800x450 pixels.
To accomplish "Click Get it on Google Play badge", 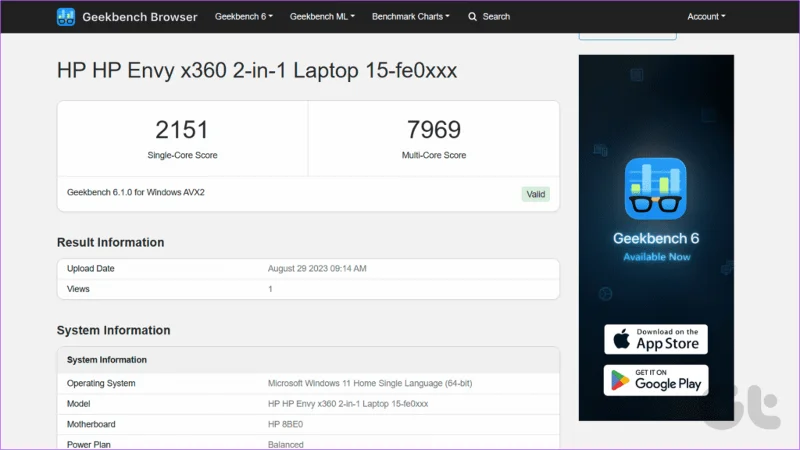I will coord(656,380).
